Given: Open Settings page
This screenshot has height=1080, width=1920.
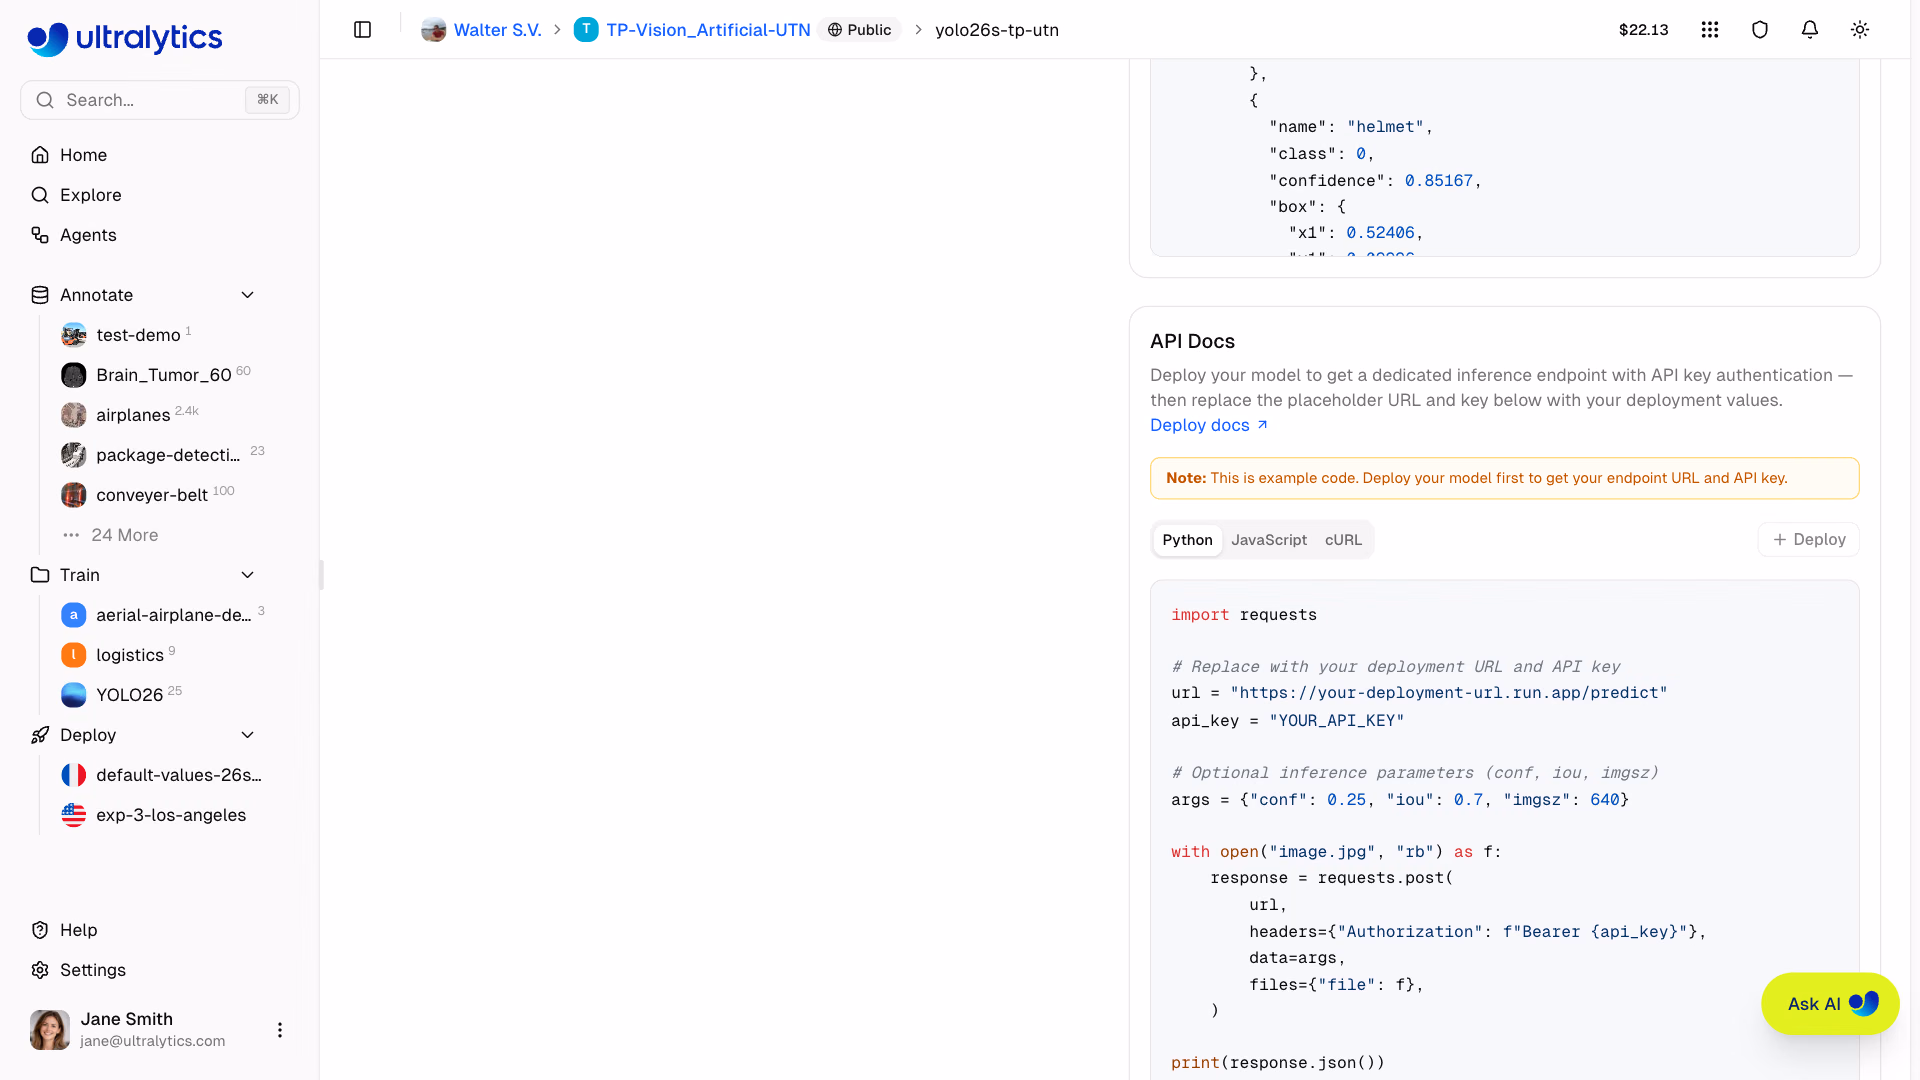Looking at the screenshot, I should click(x=92, y=970).
